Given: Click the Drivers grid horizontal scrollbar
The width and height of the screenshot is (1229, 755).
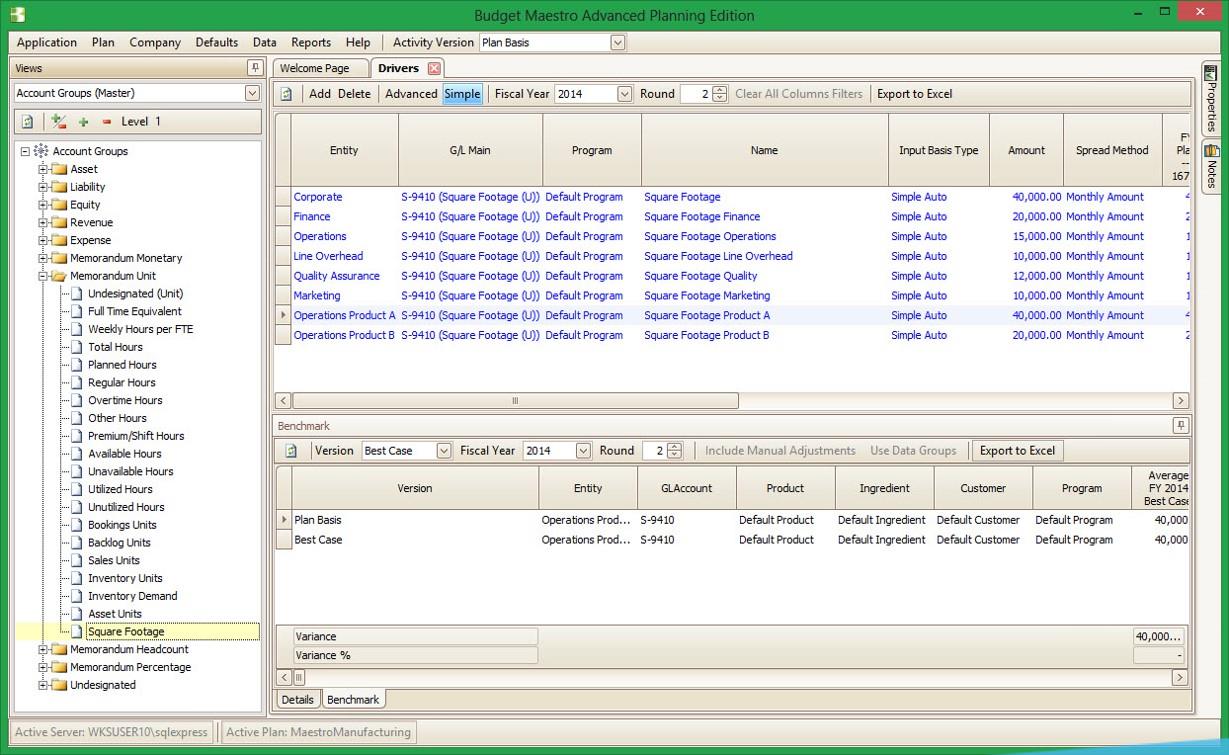Looking at the screenshot, I should pyautogui.click(x=515, y=401).
